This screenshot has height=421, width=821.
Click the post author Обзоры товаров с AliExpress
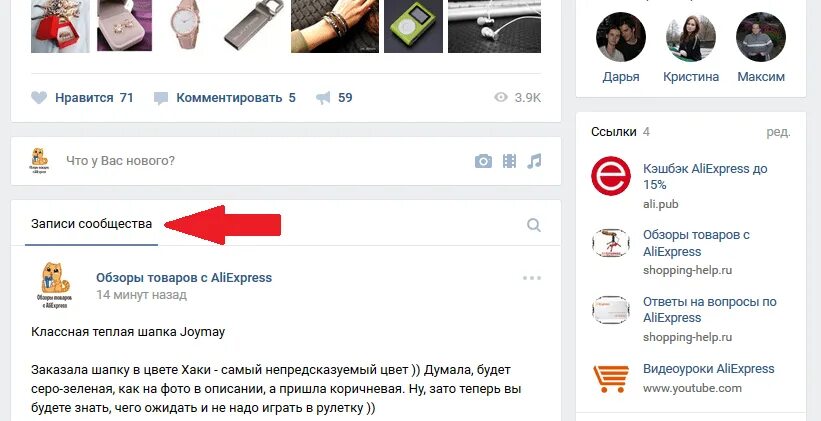point(184,278)
